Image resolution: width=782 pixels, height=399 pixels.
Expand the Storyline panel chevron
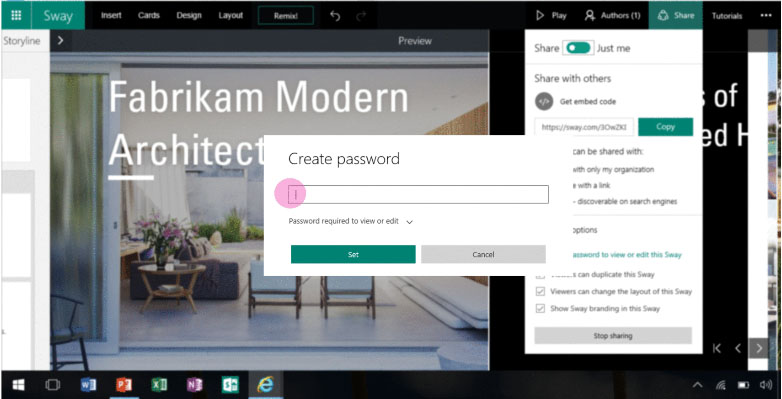point(60,40)
